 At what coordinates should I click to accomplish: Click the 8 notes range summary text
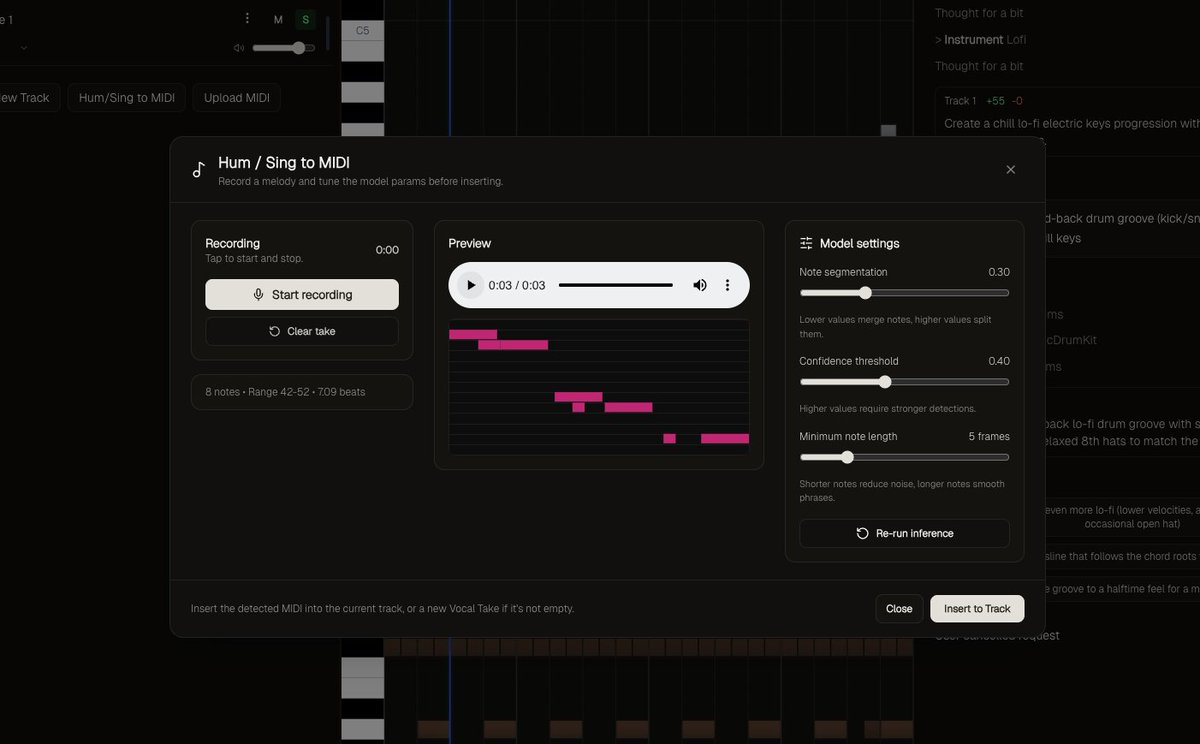pyautogui.click(x=285, y=392)
